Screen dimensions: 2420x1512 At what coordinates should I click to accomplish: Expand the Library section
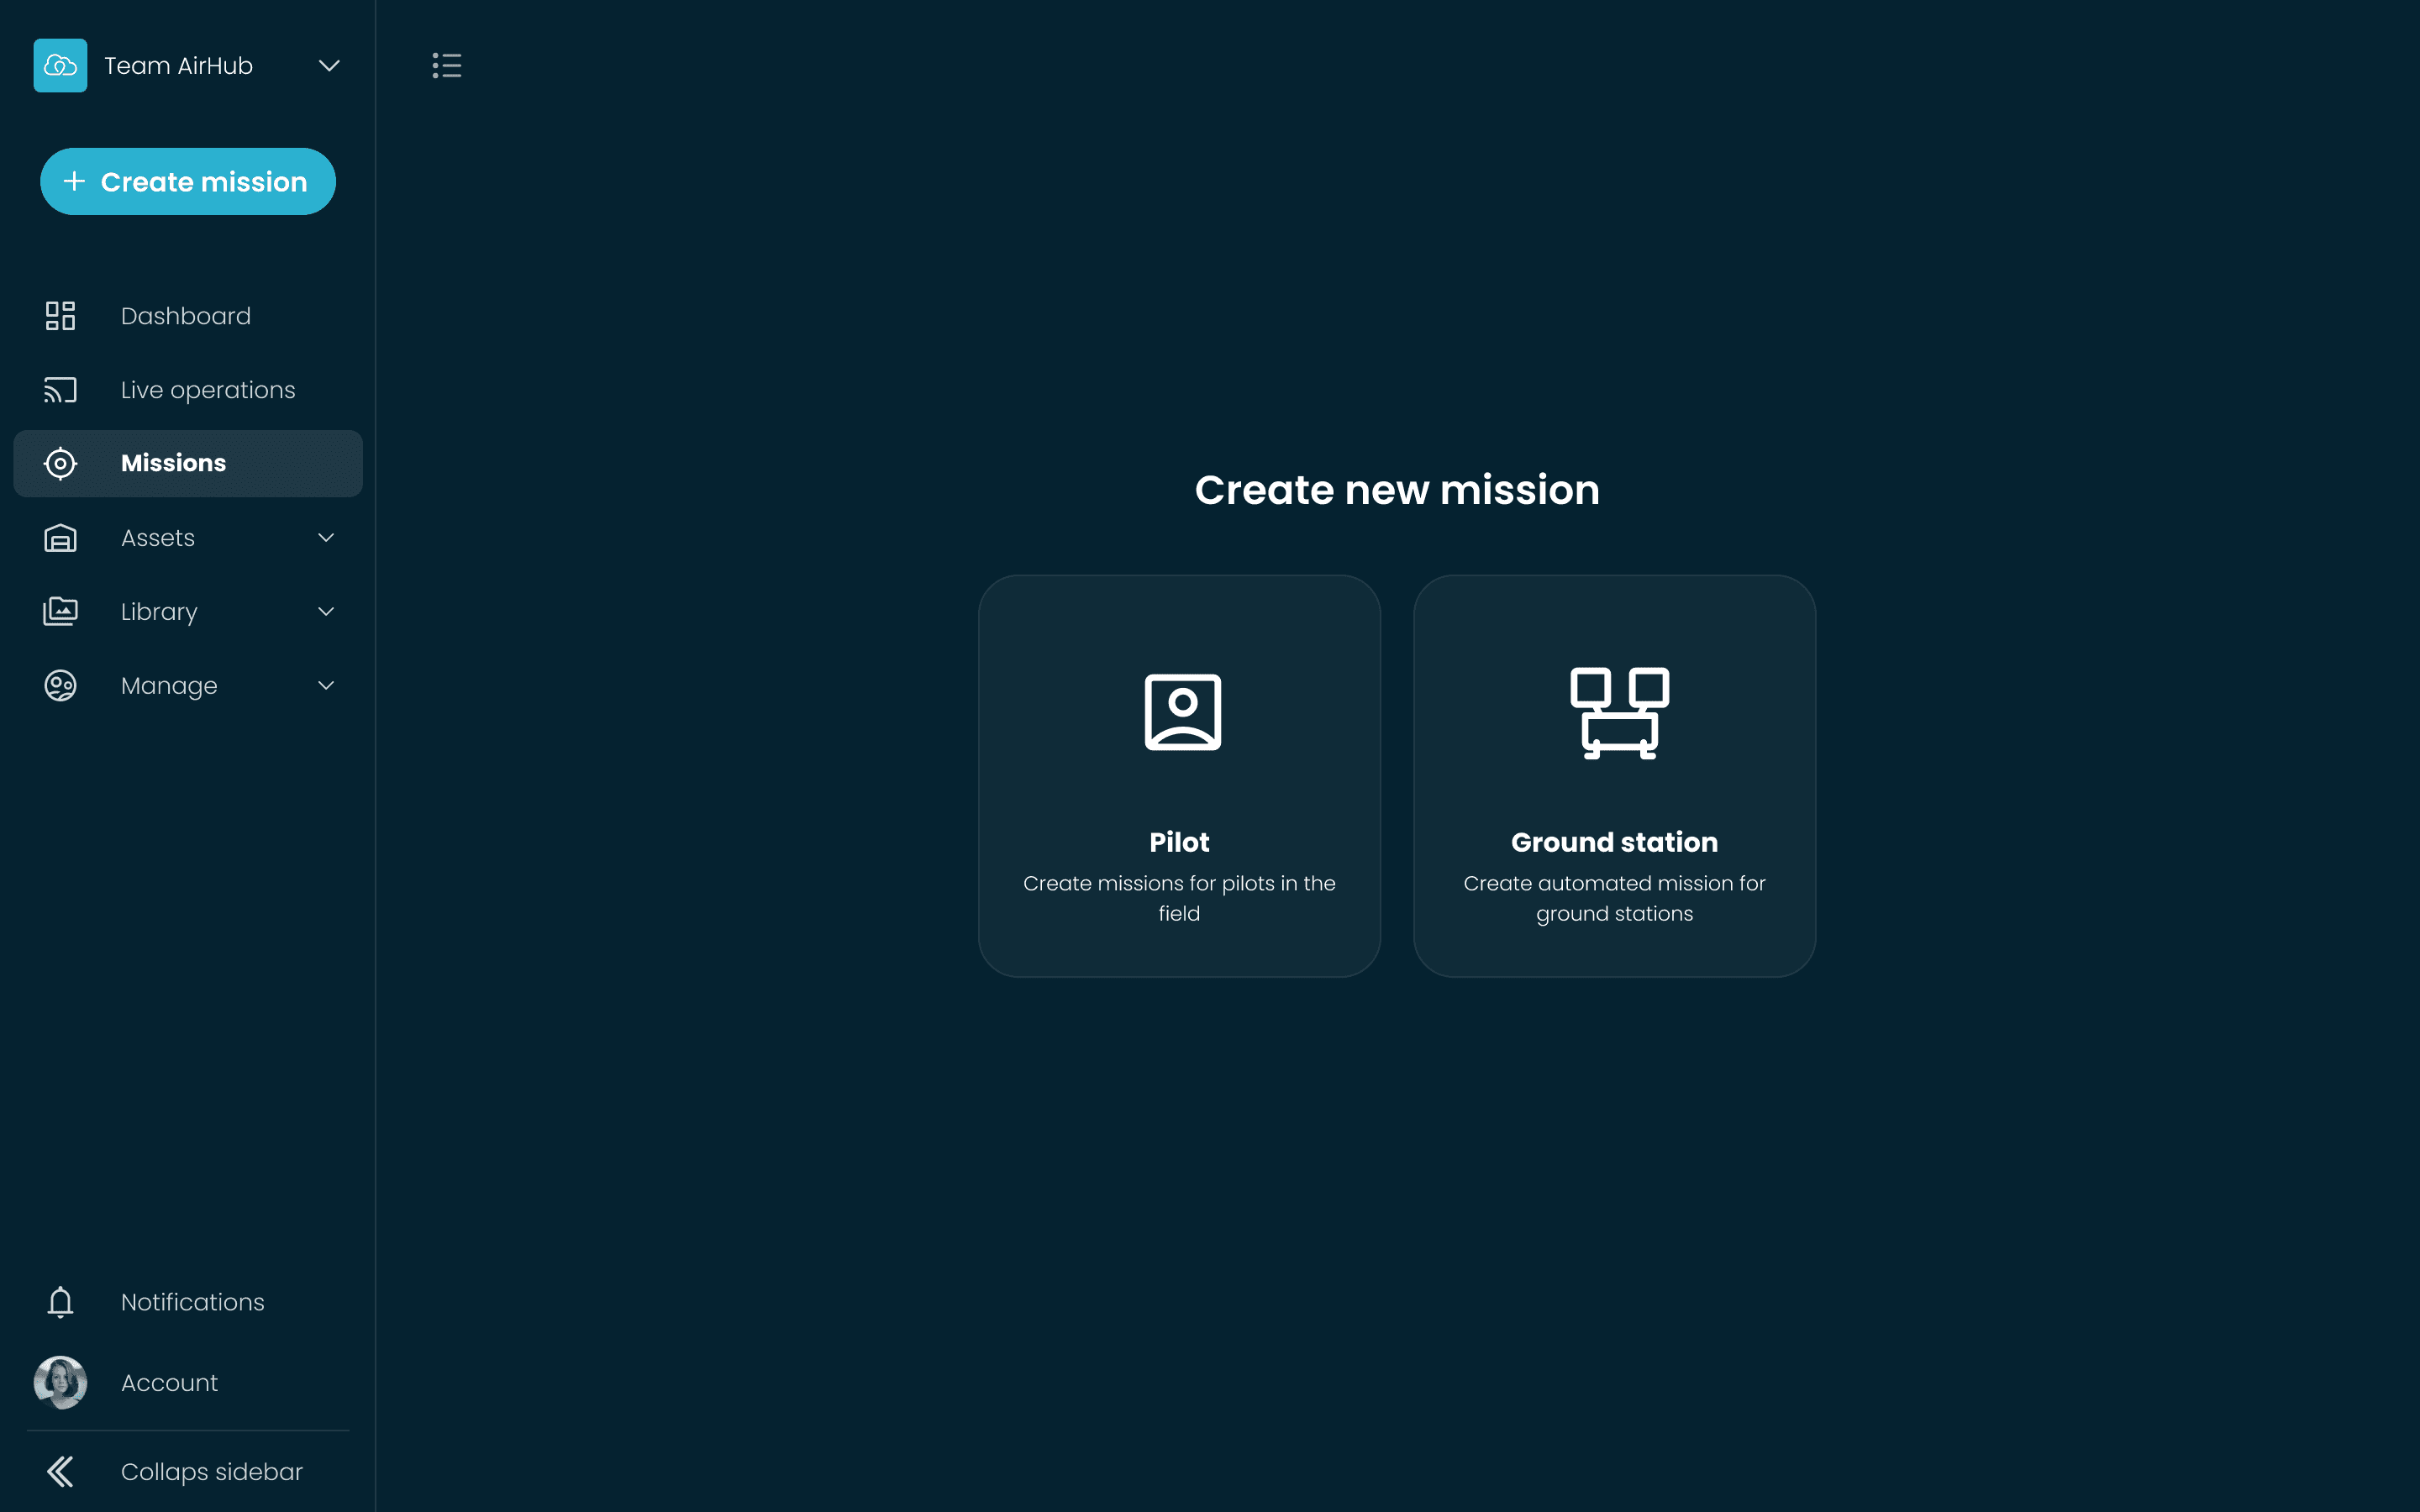pos(325,611)
